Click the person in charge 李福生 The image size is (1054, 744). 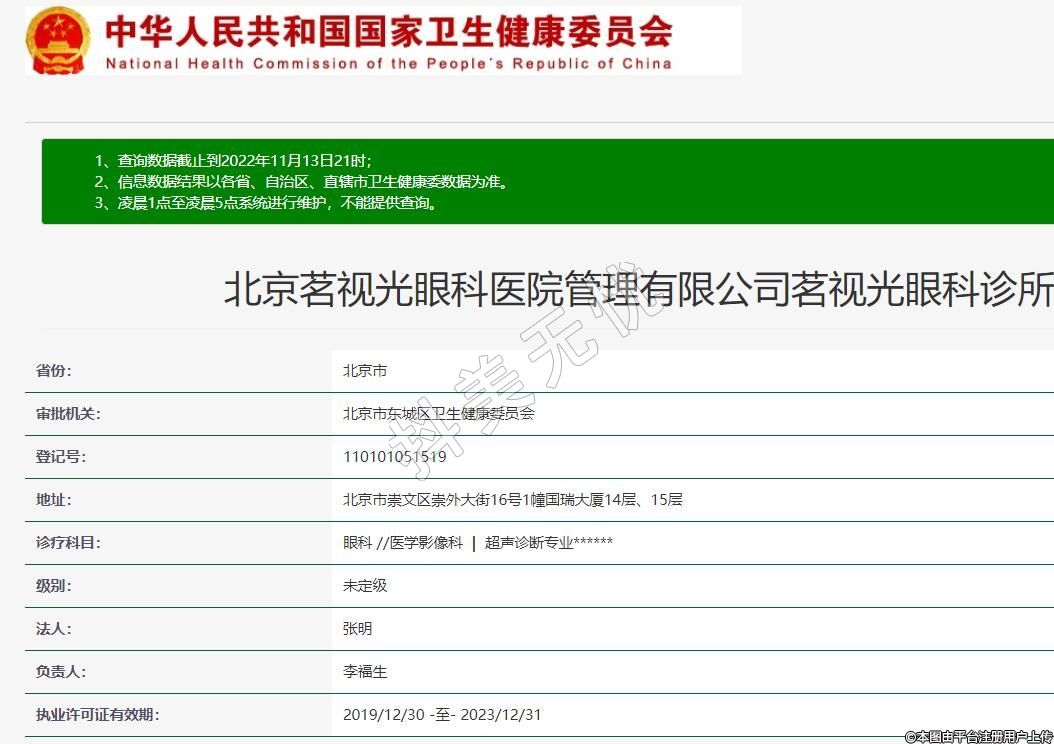[365, 672]
